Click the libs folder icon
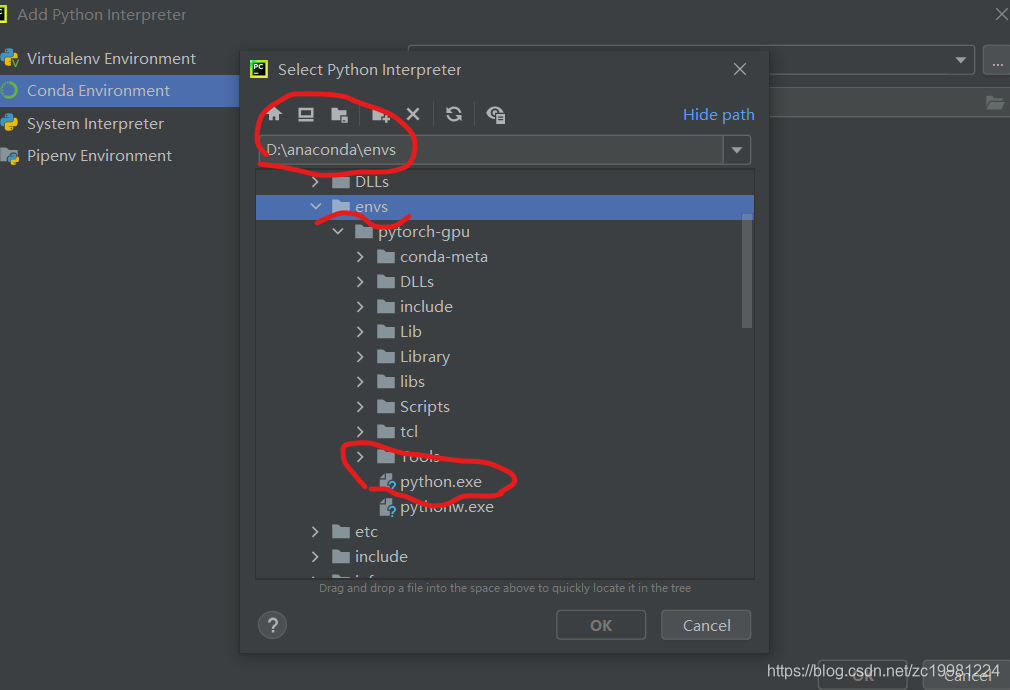This screenshot has height=690, width=1010. (x=385, y=381)
